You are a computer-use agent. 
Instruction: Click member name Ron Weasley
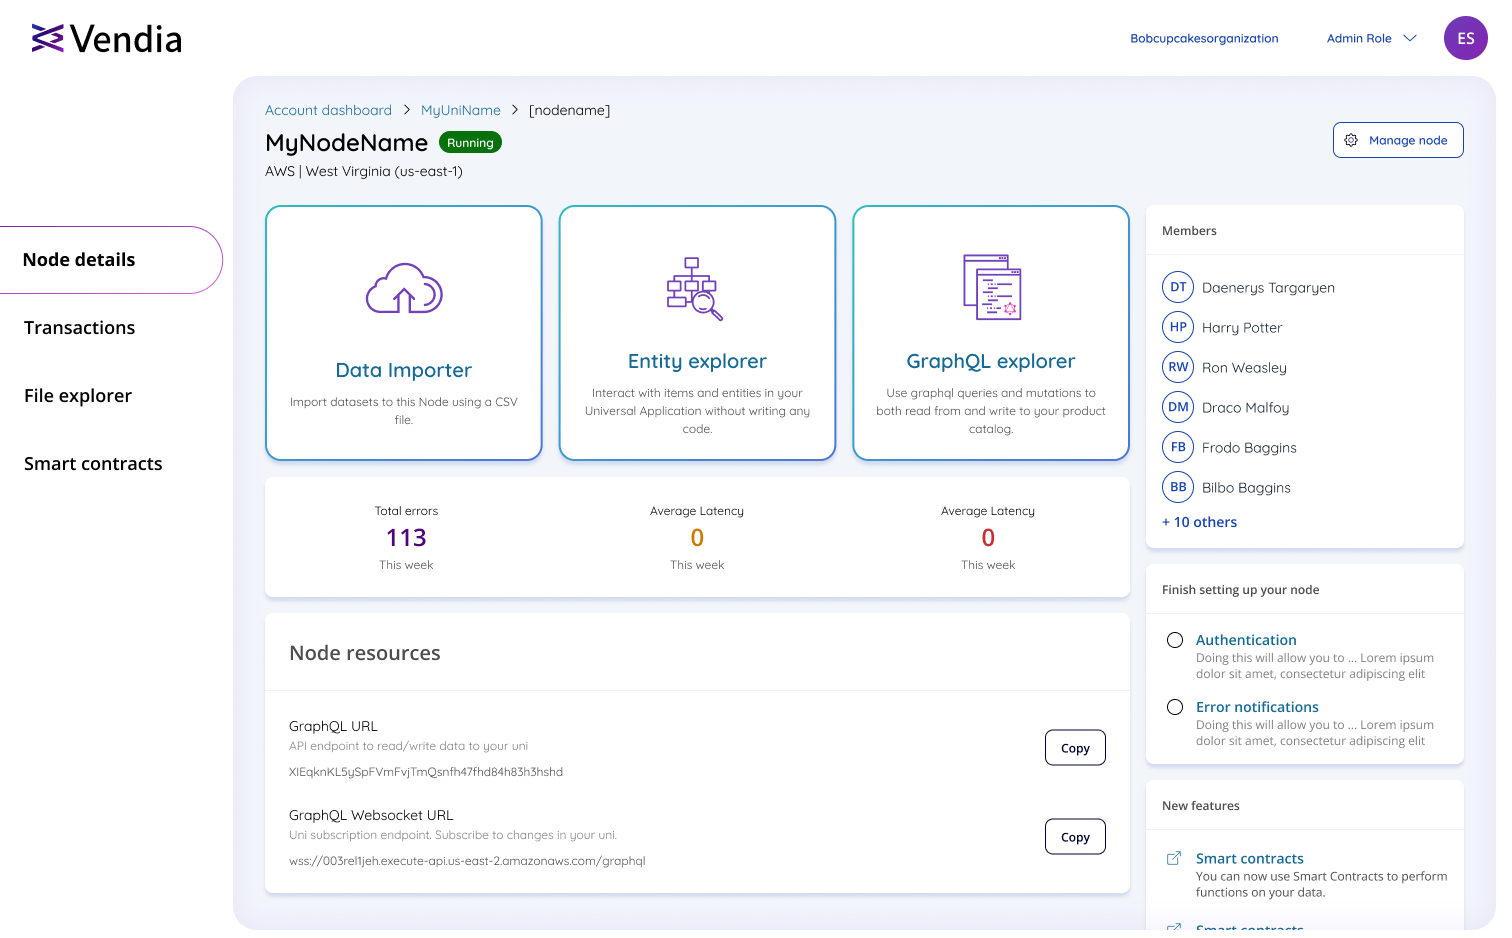point(1244,368)
